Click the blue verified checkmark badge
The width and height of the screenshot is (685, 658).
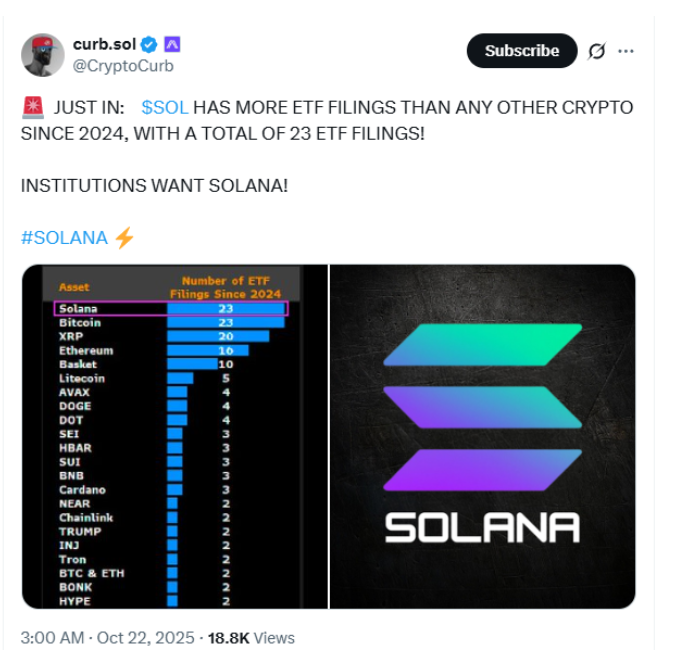point(150,44)
